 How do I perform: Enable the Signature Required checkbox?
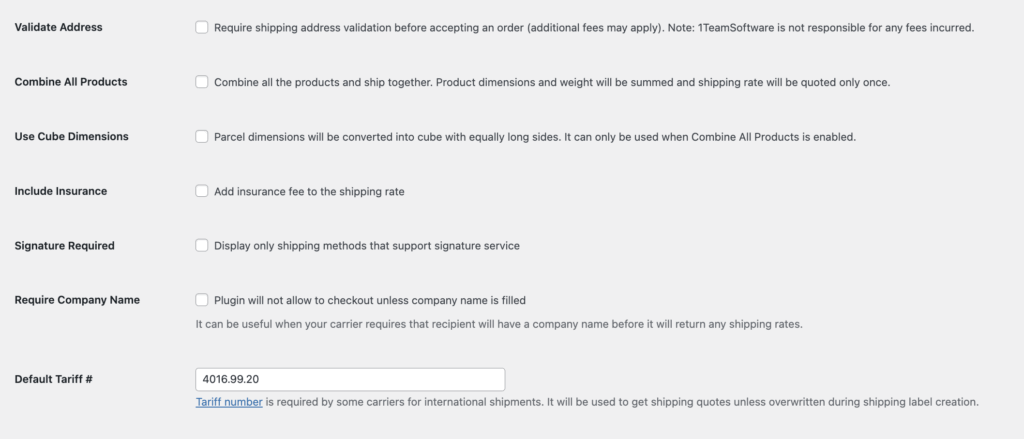(202, 245)
